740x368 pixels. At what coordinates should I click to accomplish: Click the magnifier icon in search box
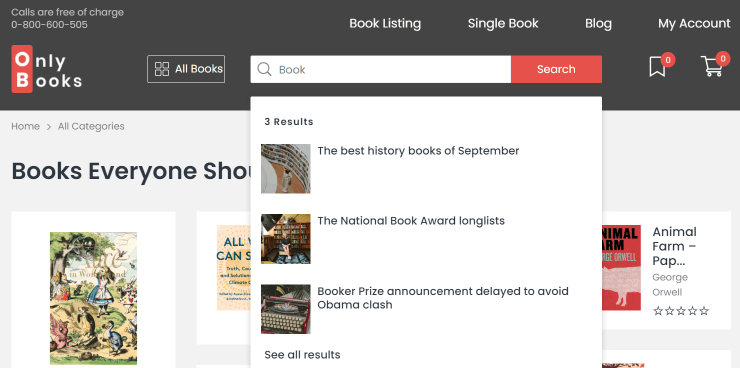[264, 69]
